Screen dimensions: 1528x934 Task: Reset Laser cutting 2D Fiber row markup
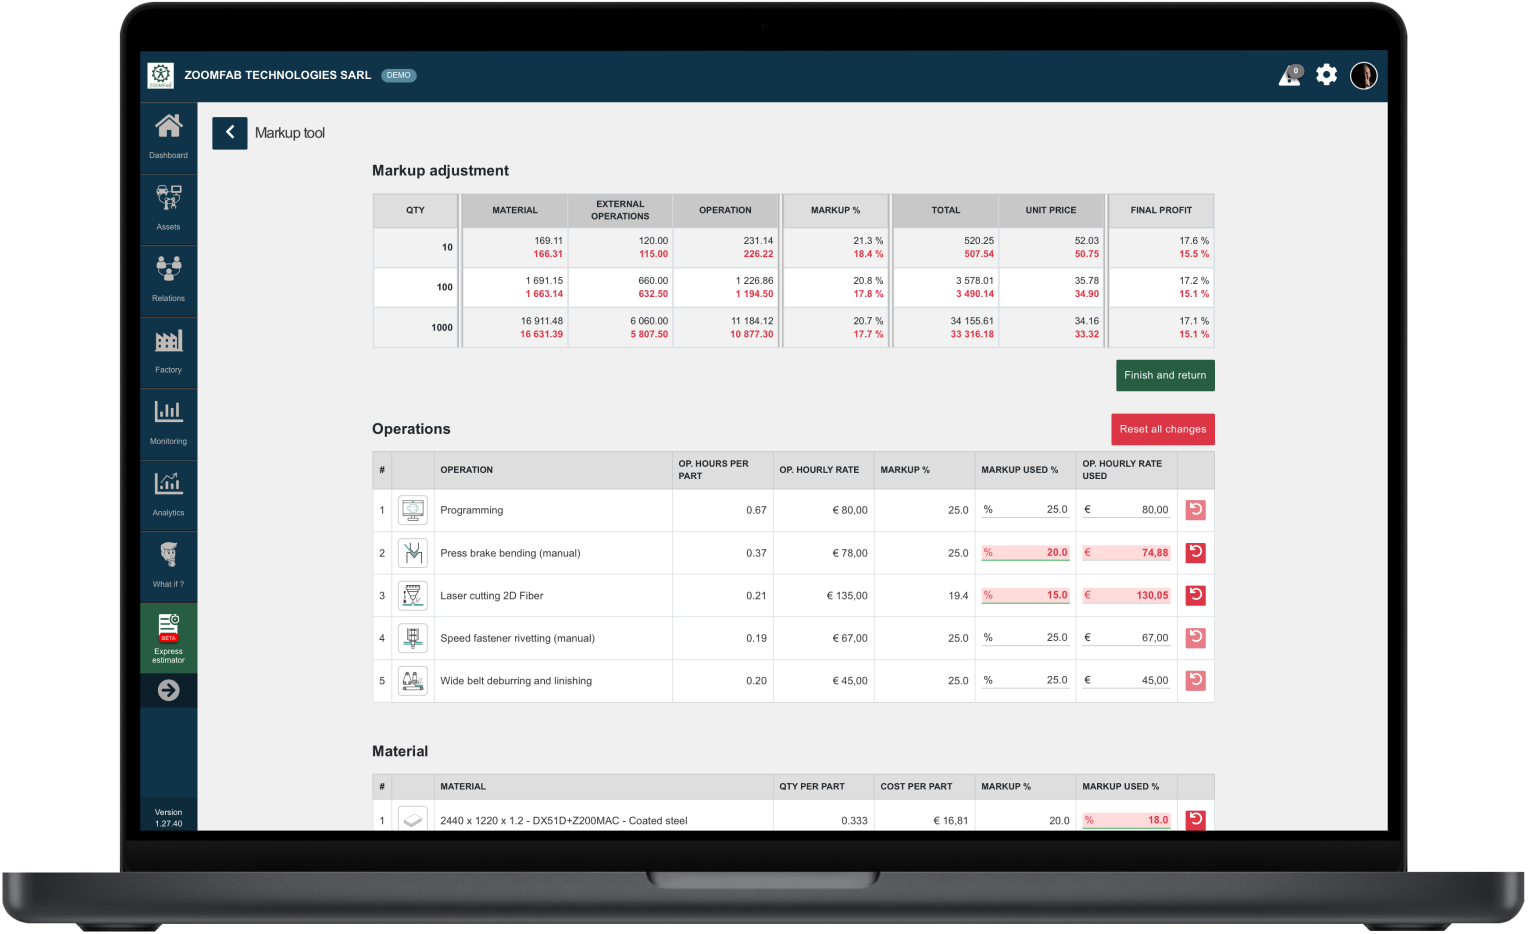pyautogui.click(x=1195, y=595)
